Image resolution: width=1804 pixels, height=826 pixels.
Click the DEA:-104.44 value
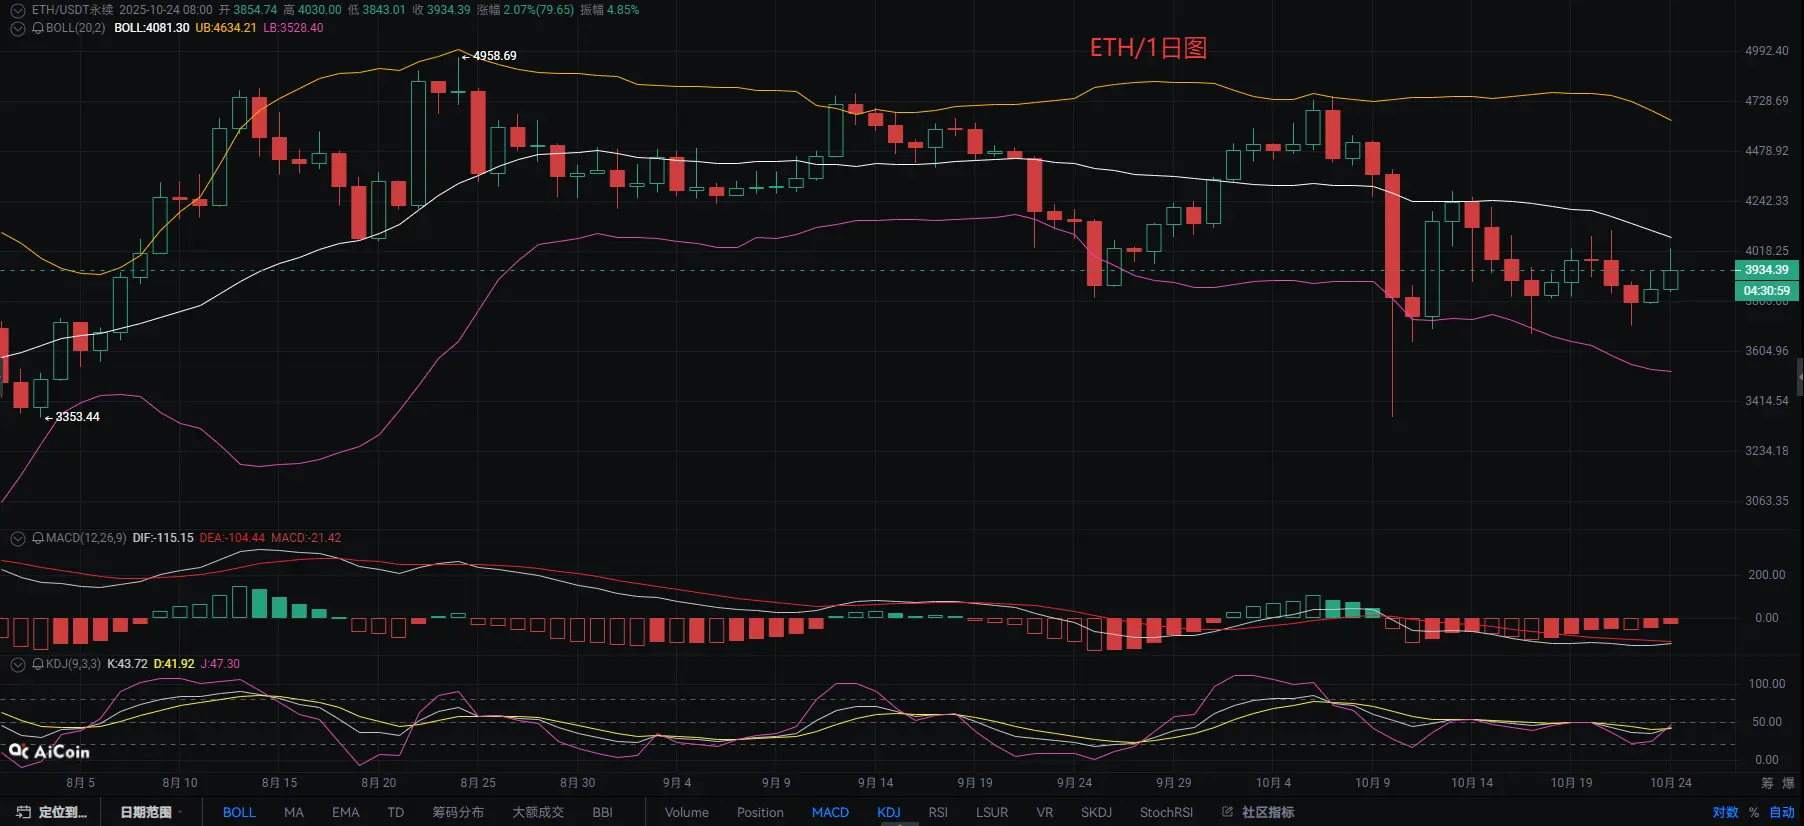click(x=232, y=538)
